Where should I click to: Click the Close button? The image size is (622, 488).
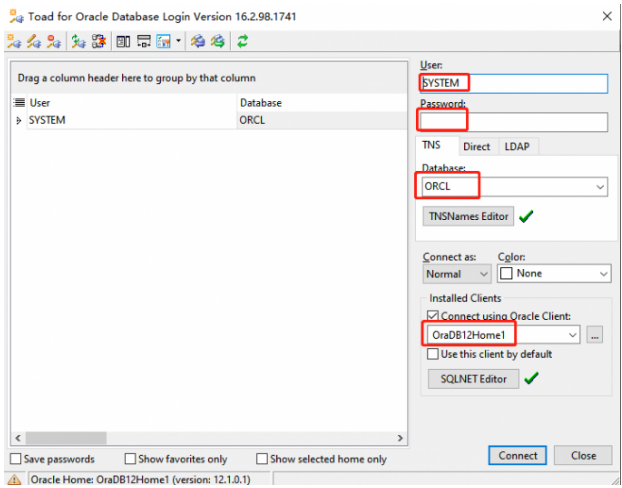583,455
